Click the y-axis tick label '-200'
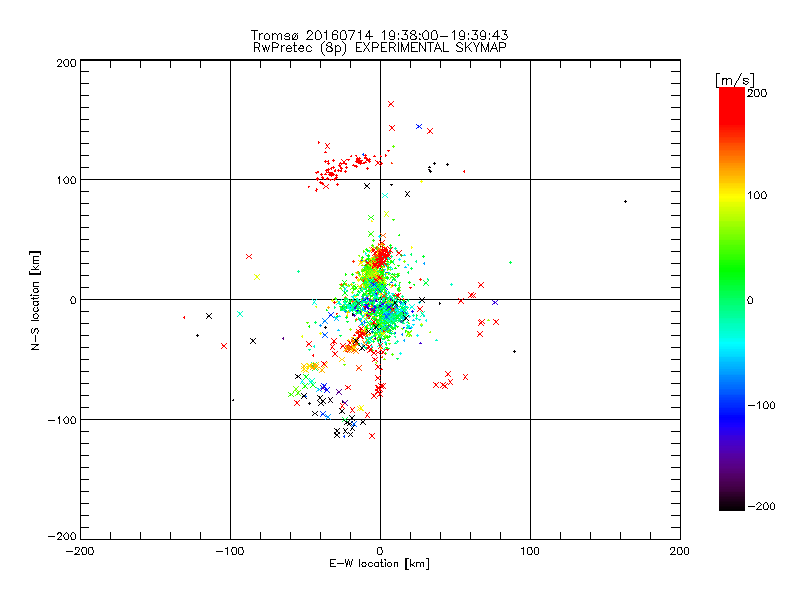The width and height of the screenshot is (800, 600). tap(63, 536)
